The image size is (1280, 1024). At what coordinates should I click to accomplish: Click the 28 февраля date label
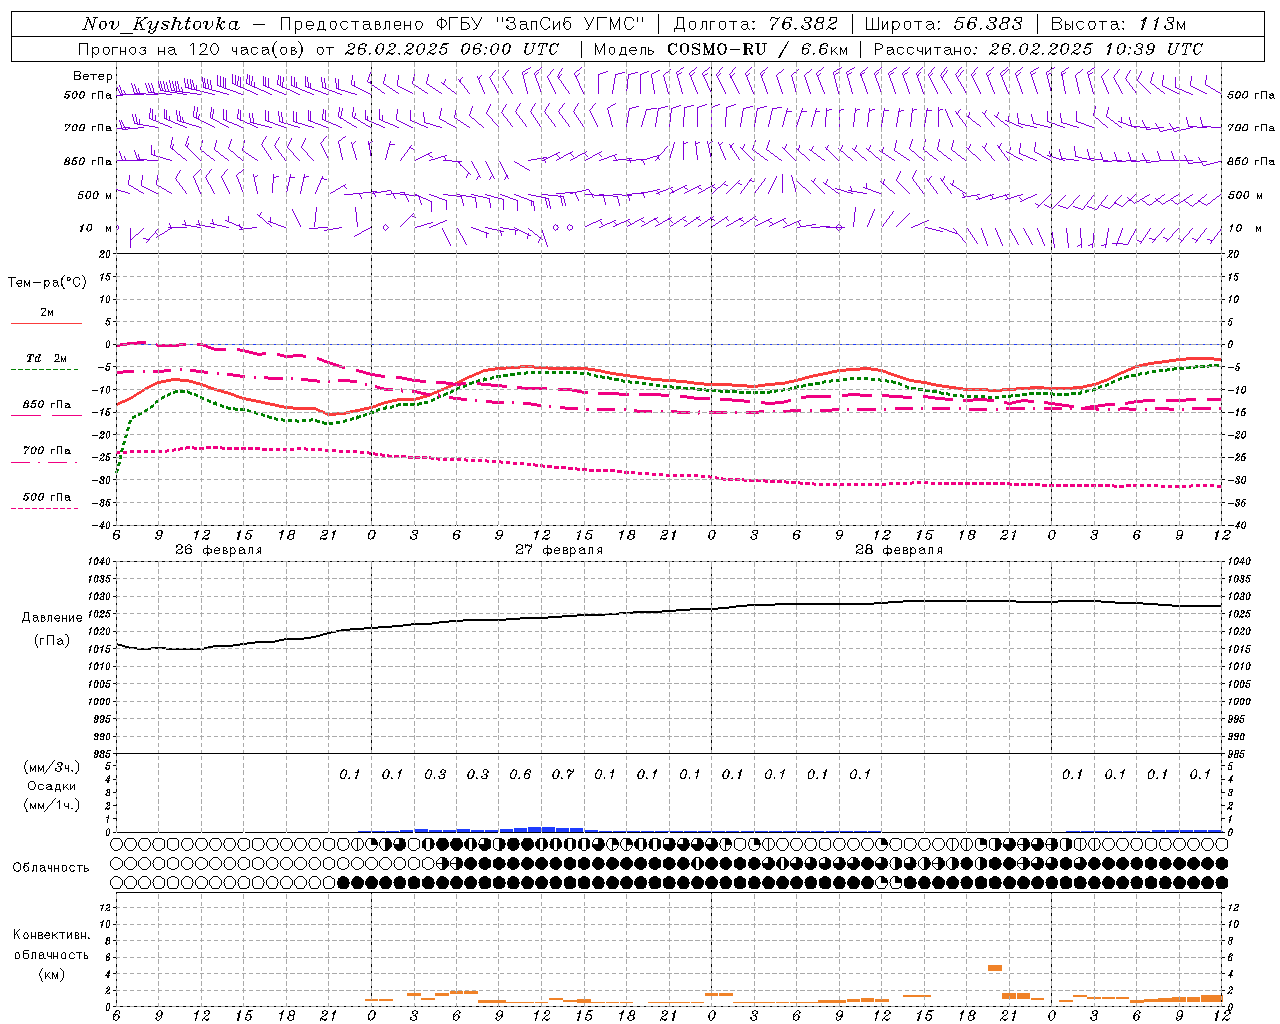tap(899, 550)
